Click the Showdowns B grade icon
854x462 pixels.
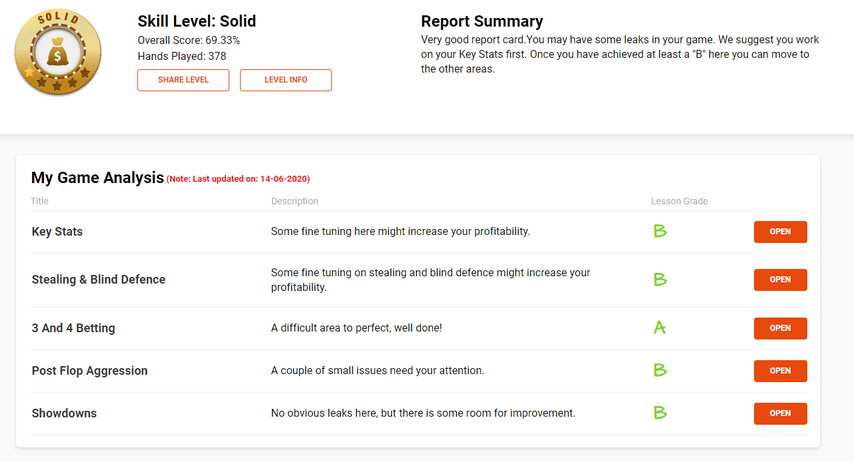[x=660, y=413]
